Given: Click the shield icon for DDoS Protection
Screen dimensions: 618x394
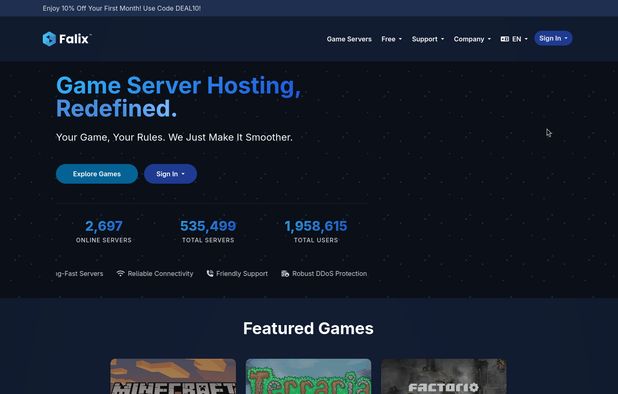Looking at the screenshot, I should pos(285,273).
